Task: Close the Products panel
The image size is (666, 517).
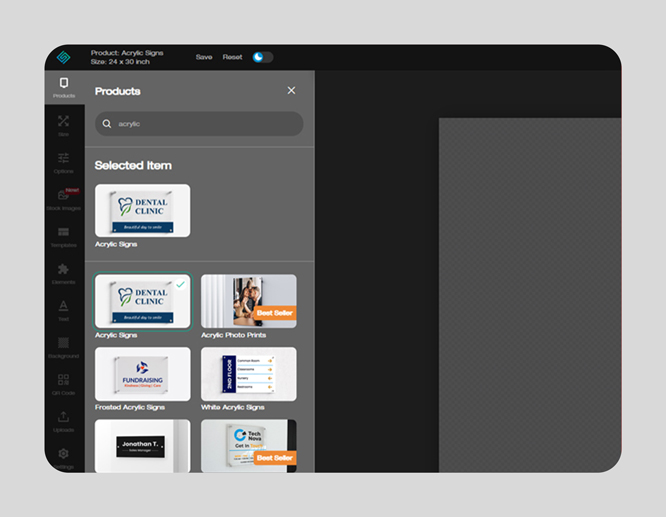Action: (291, 90)
